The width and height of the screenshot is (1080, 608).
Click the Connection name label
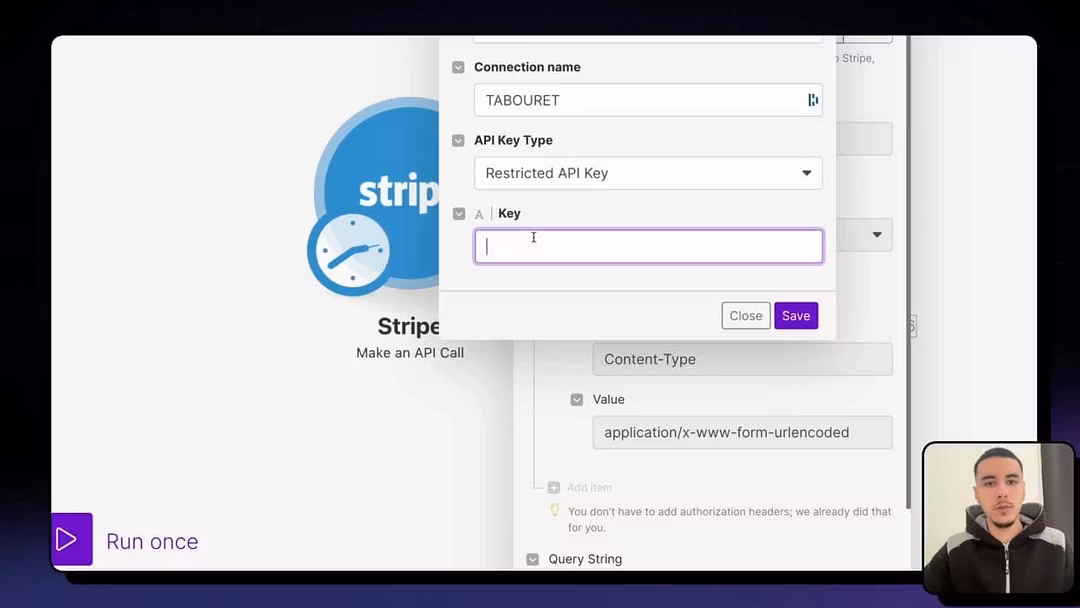pos(527,67)
